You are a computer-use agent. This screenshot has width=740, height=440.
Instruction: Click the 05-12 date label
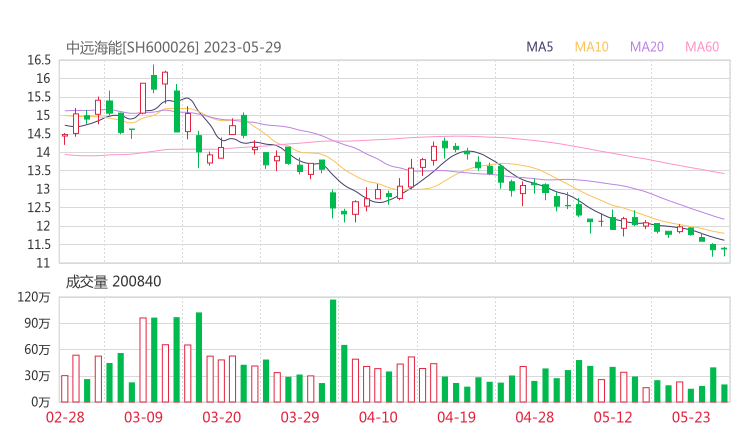613,417
